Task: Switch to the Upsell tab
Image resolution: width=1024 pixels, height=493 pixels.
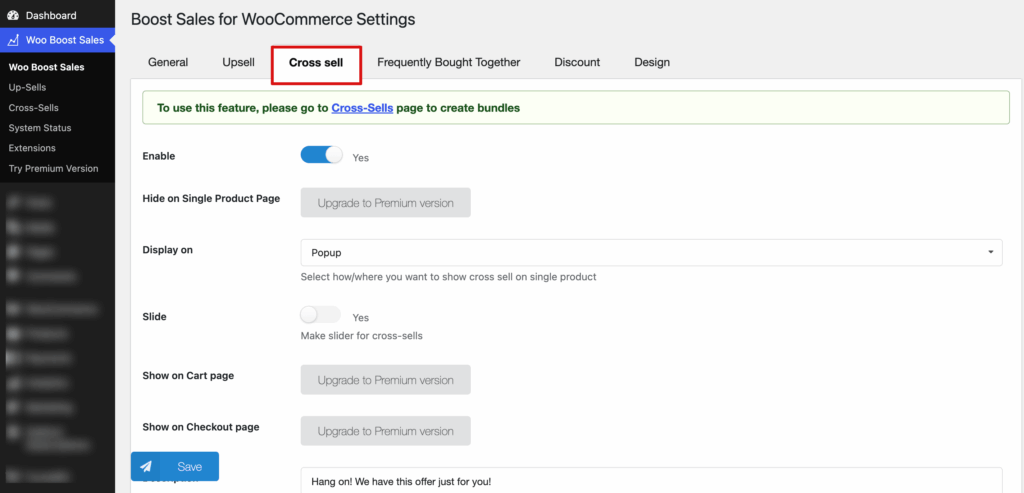Action: click(x=238, y=63)
